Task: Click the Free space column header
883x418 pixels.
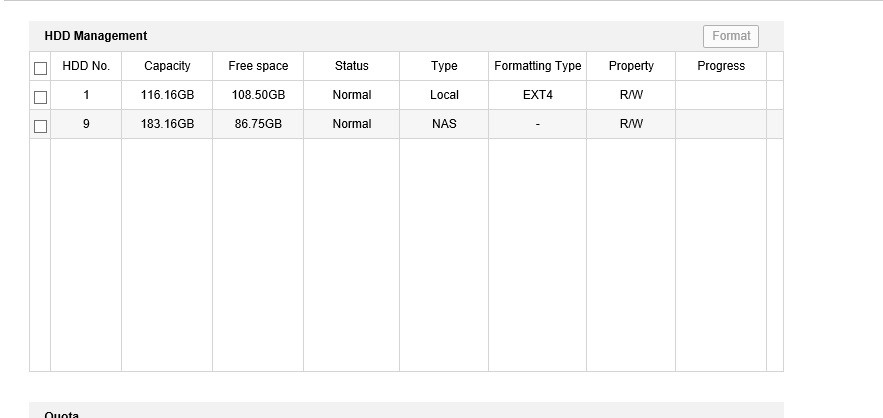Action: tap(258, 66)
